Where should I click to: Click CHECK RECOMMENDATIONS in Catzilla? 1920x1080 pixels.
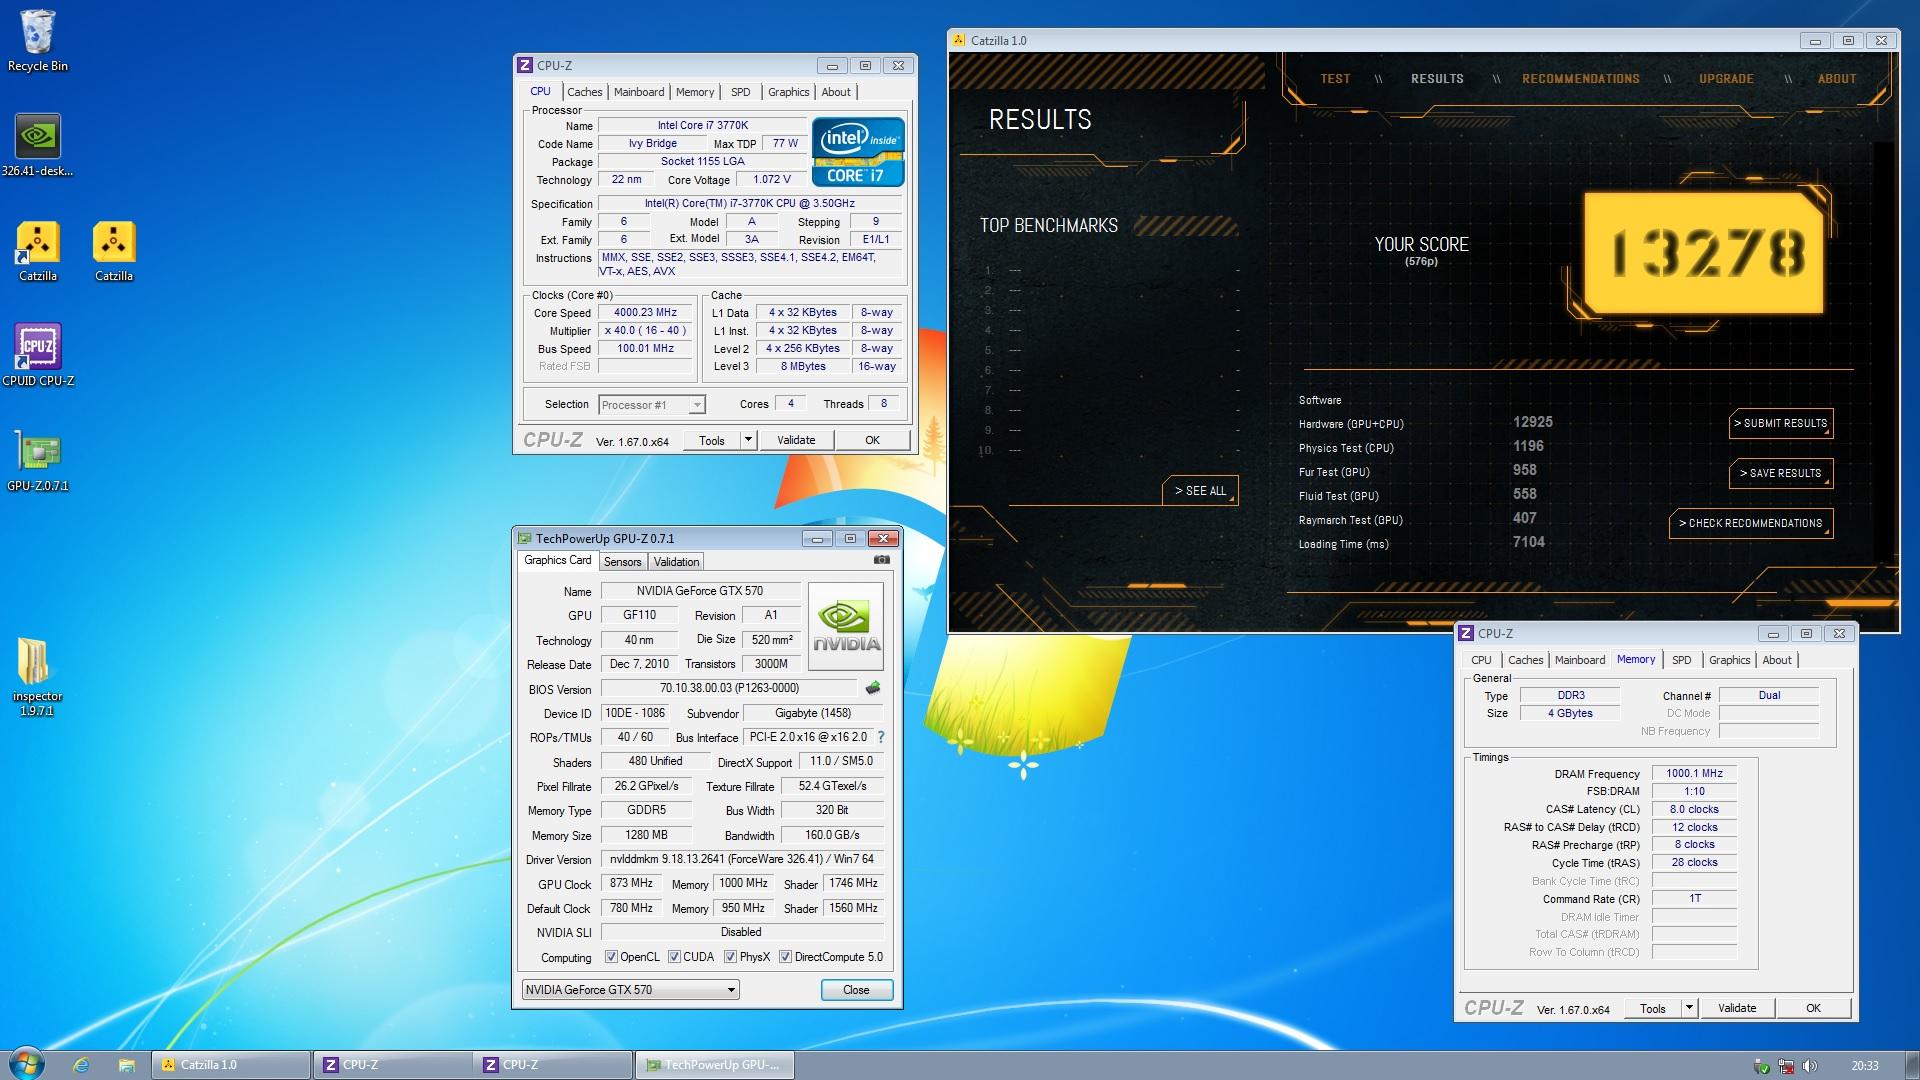[1751, 523]
